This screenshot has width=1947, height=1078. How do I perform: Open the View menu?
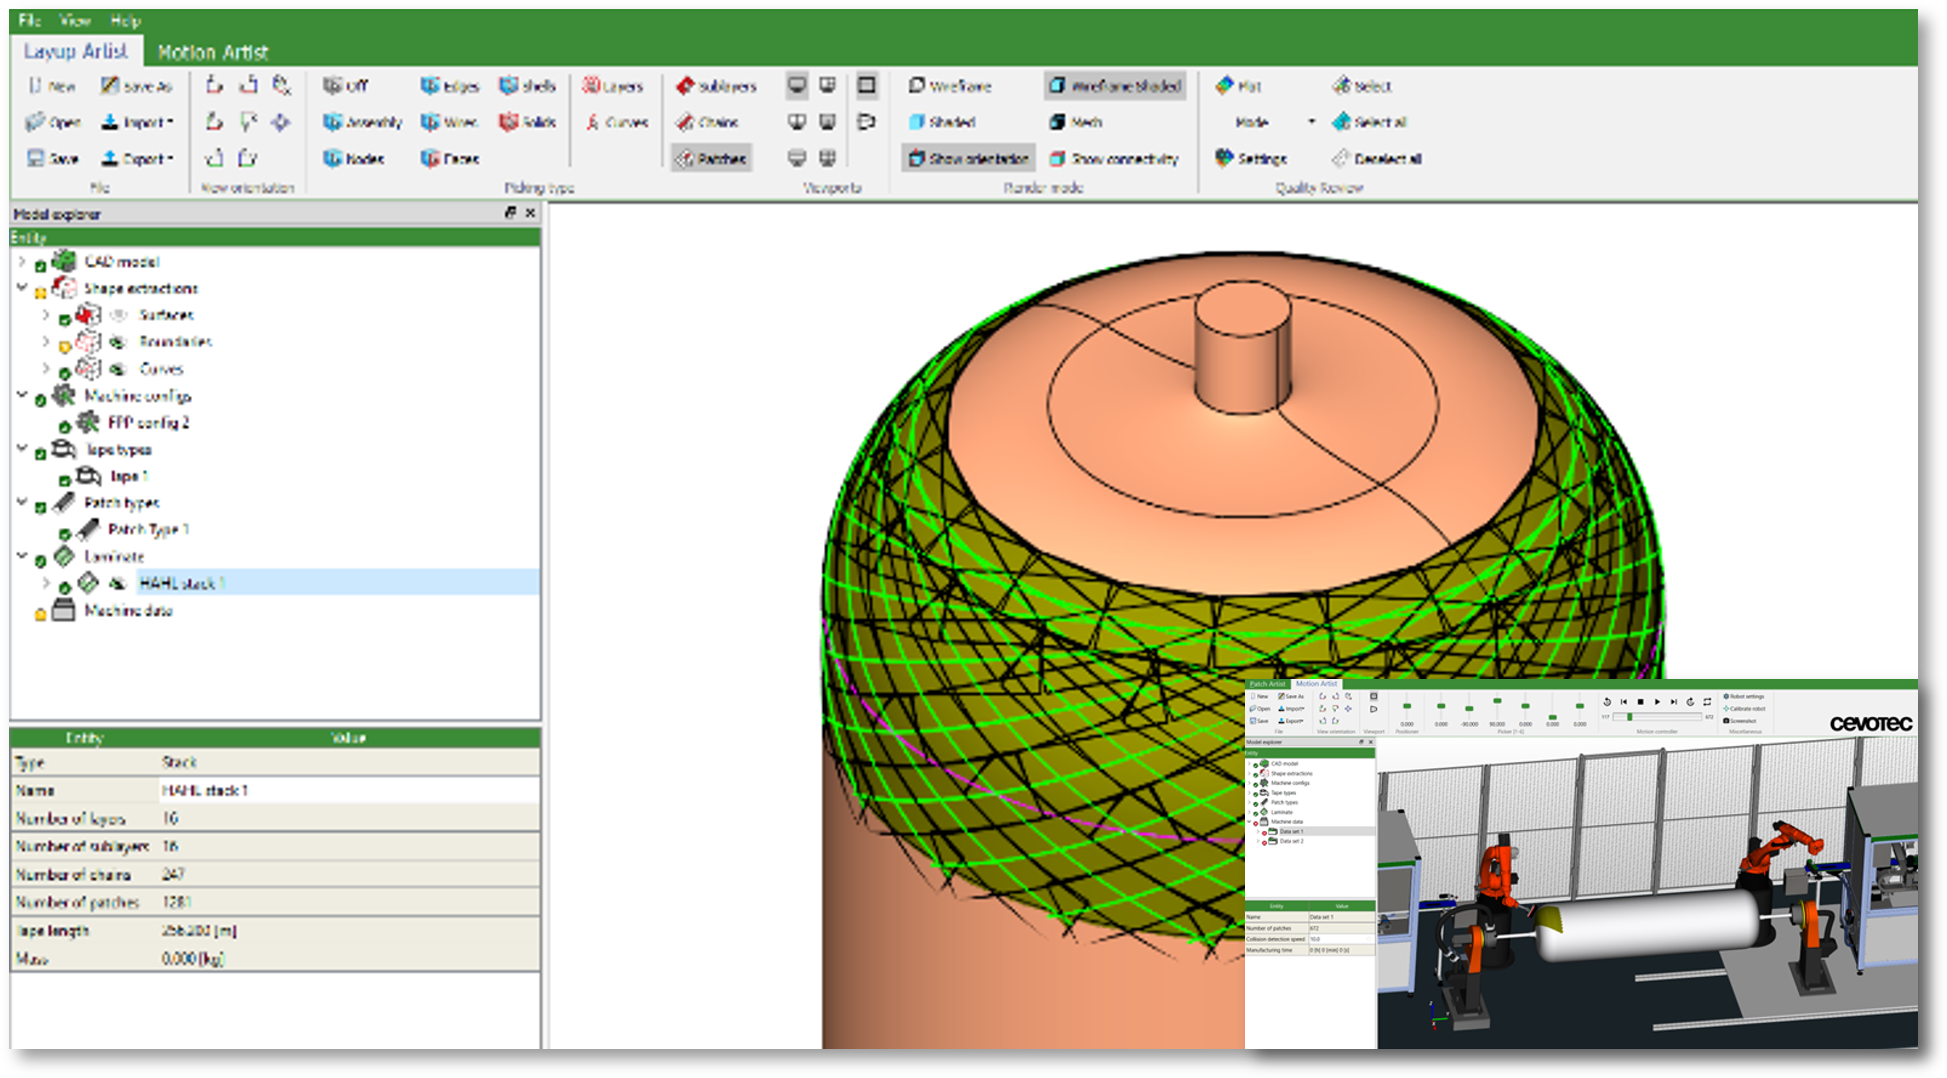pos(74,20)
